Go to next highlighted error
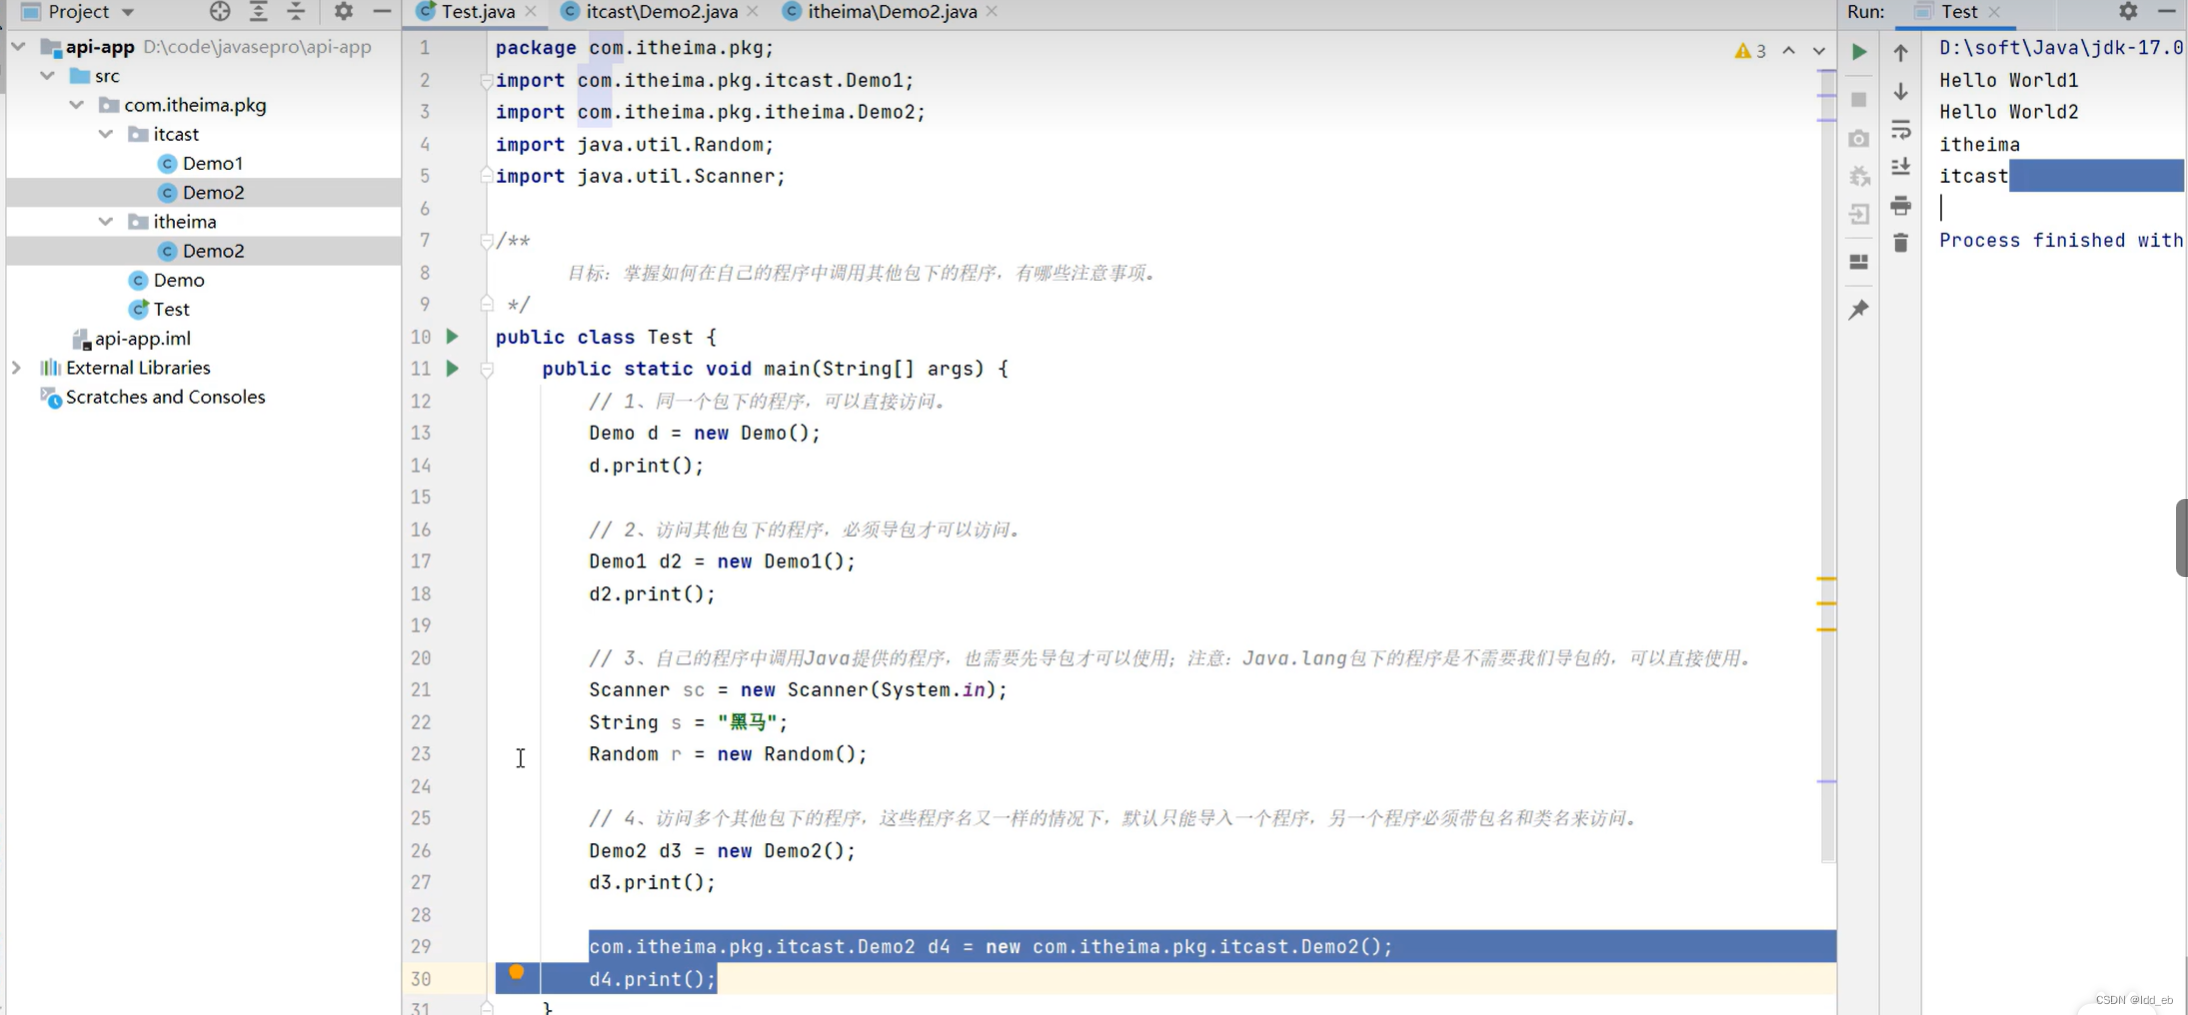This screenshot has height=1015, width=2188. coord(1819,50)
